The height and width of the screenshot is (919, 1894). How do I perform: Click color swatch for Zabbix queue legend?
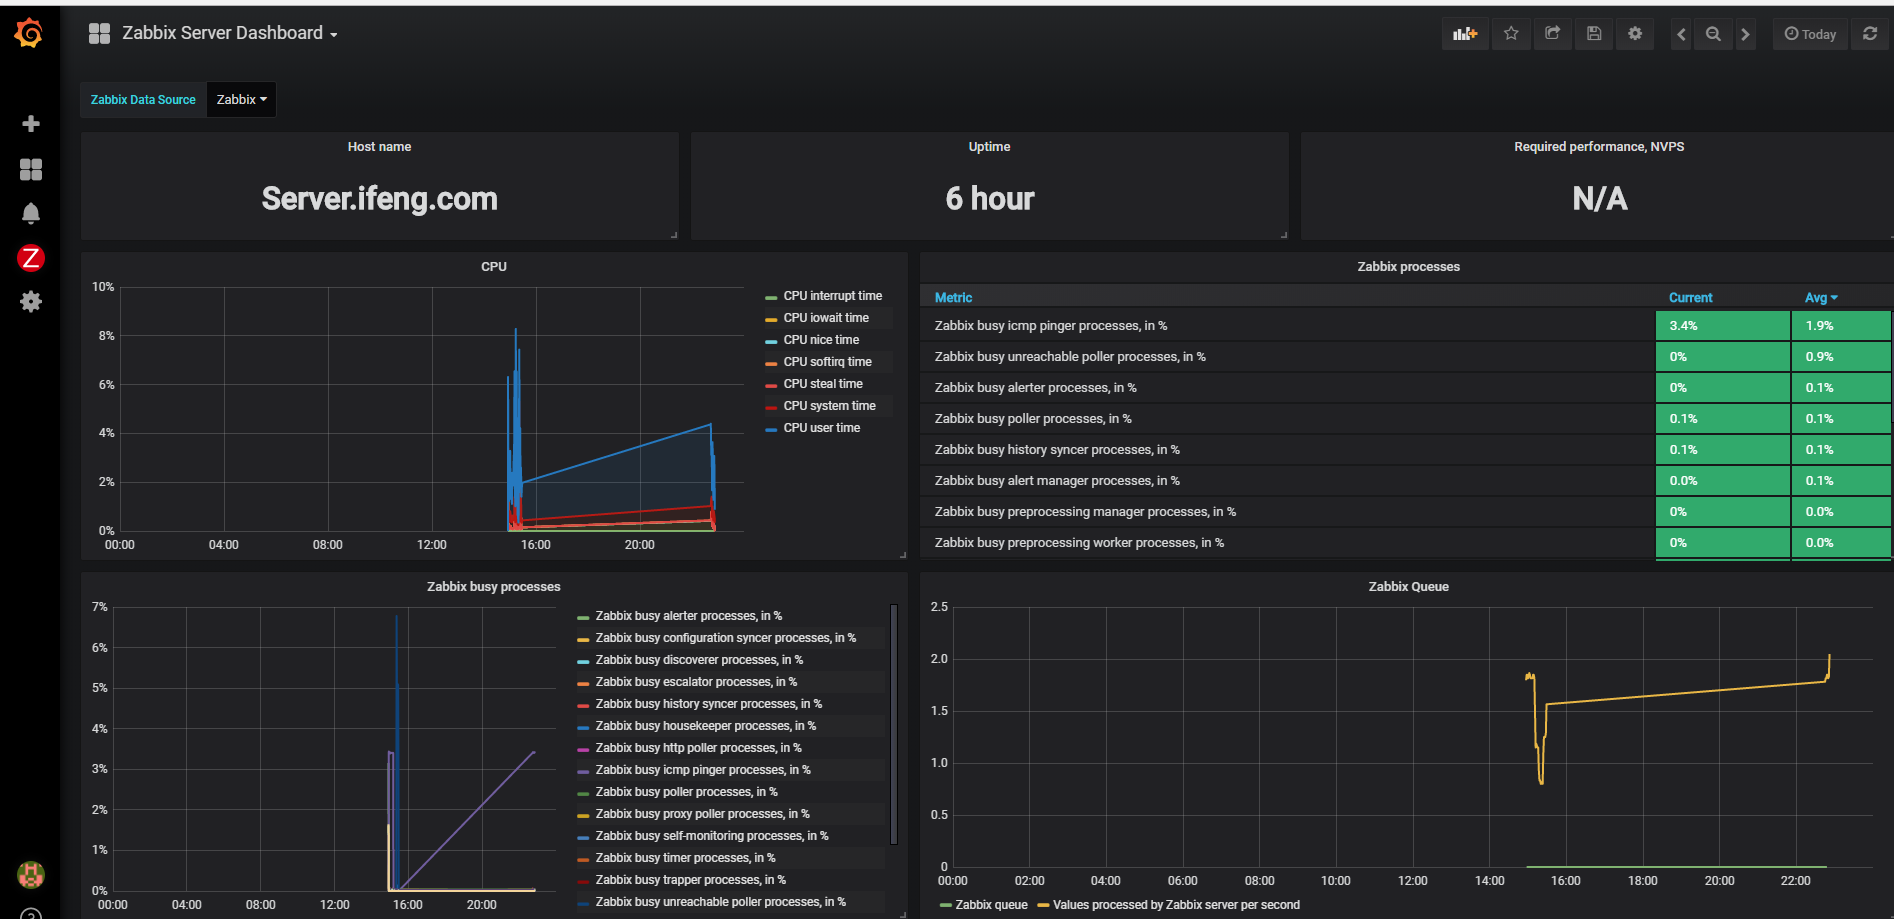tap(945, 906)
